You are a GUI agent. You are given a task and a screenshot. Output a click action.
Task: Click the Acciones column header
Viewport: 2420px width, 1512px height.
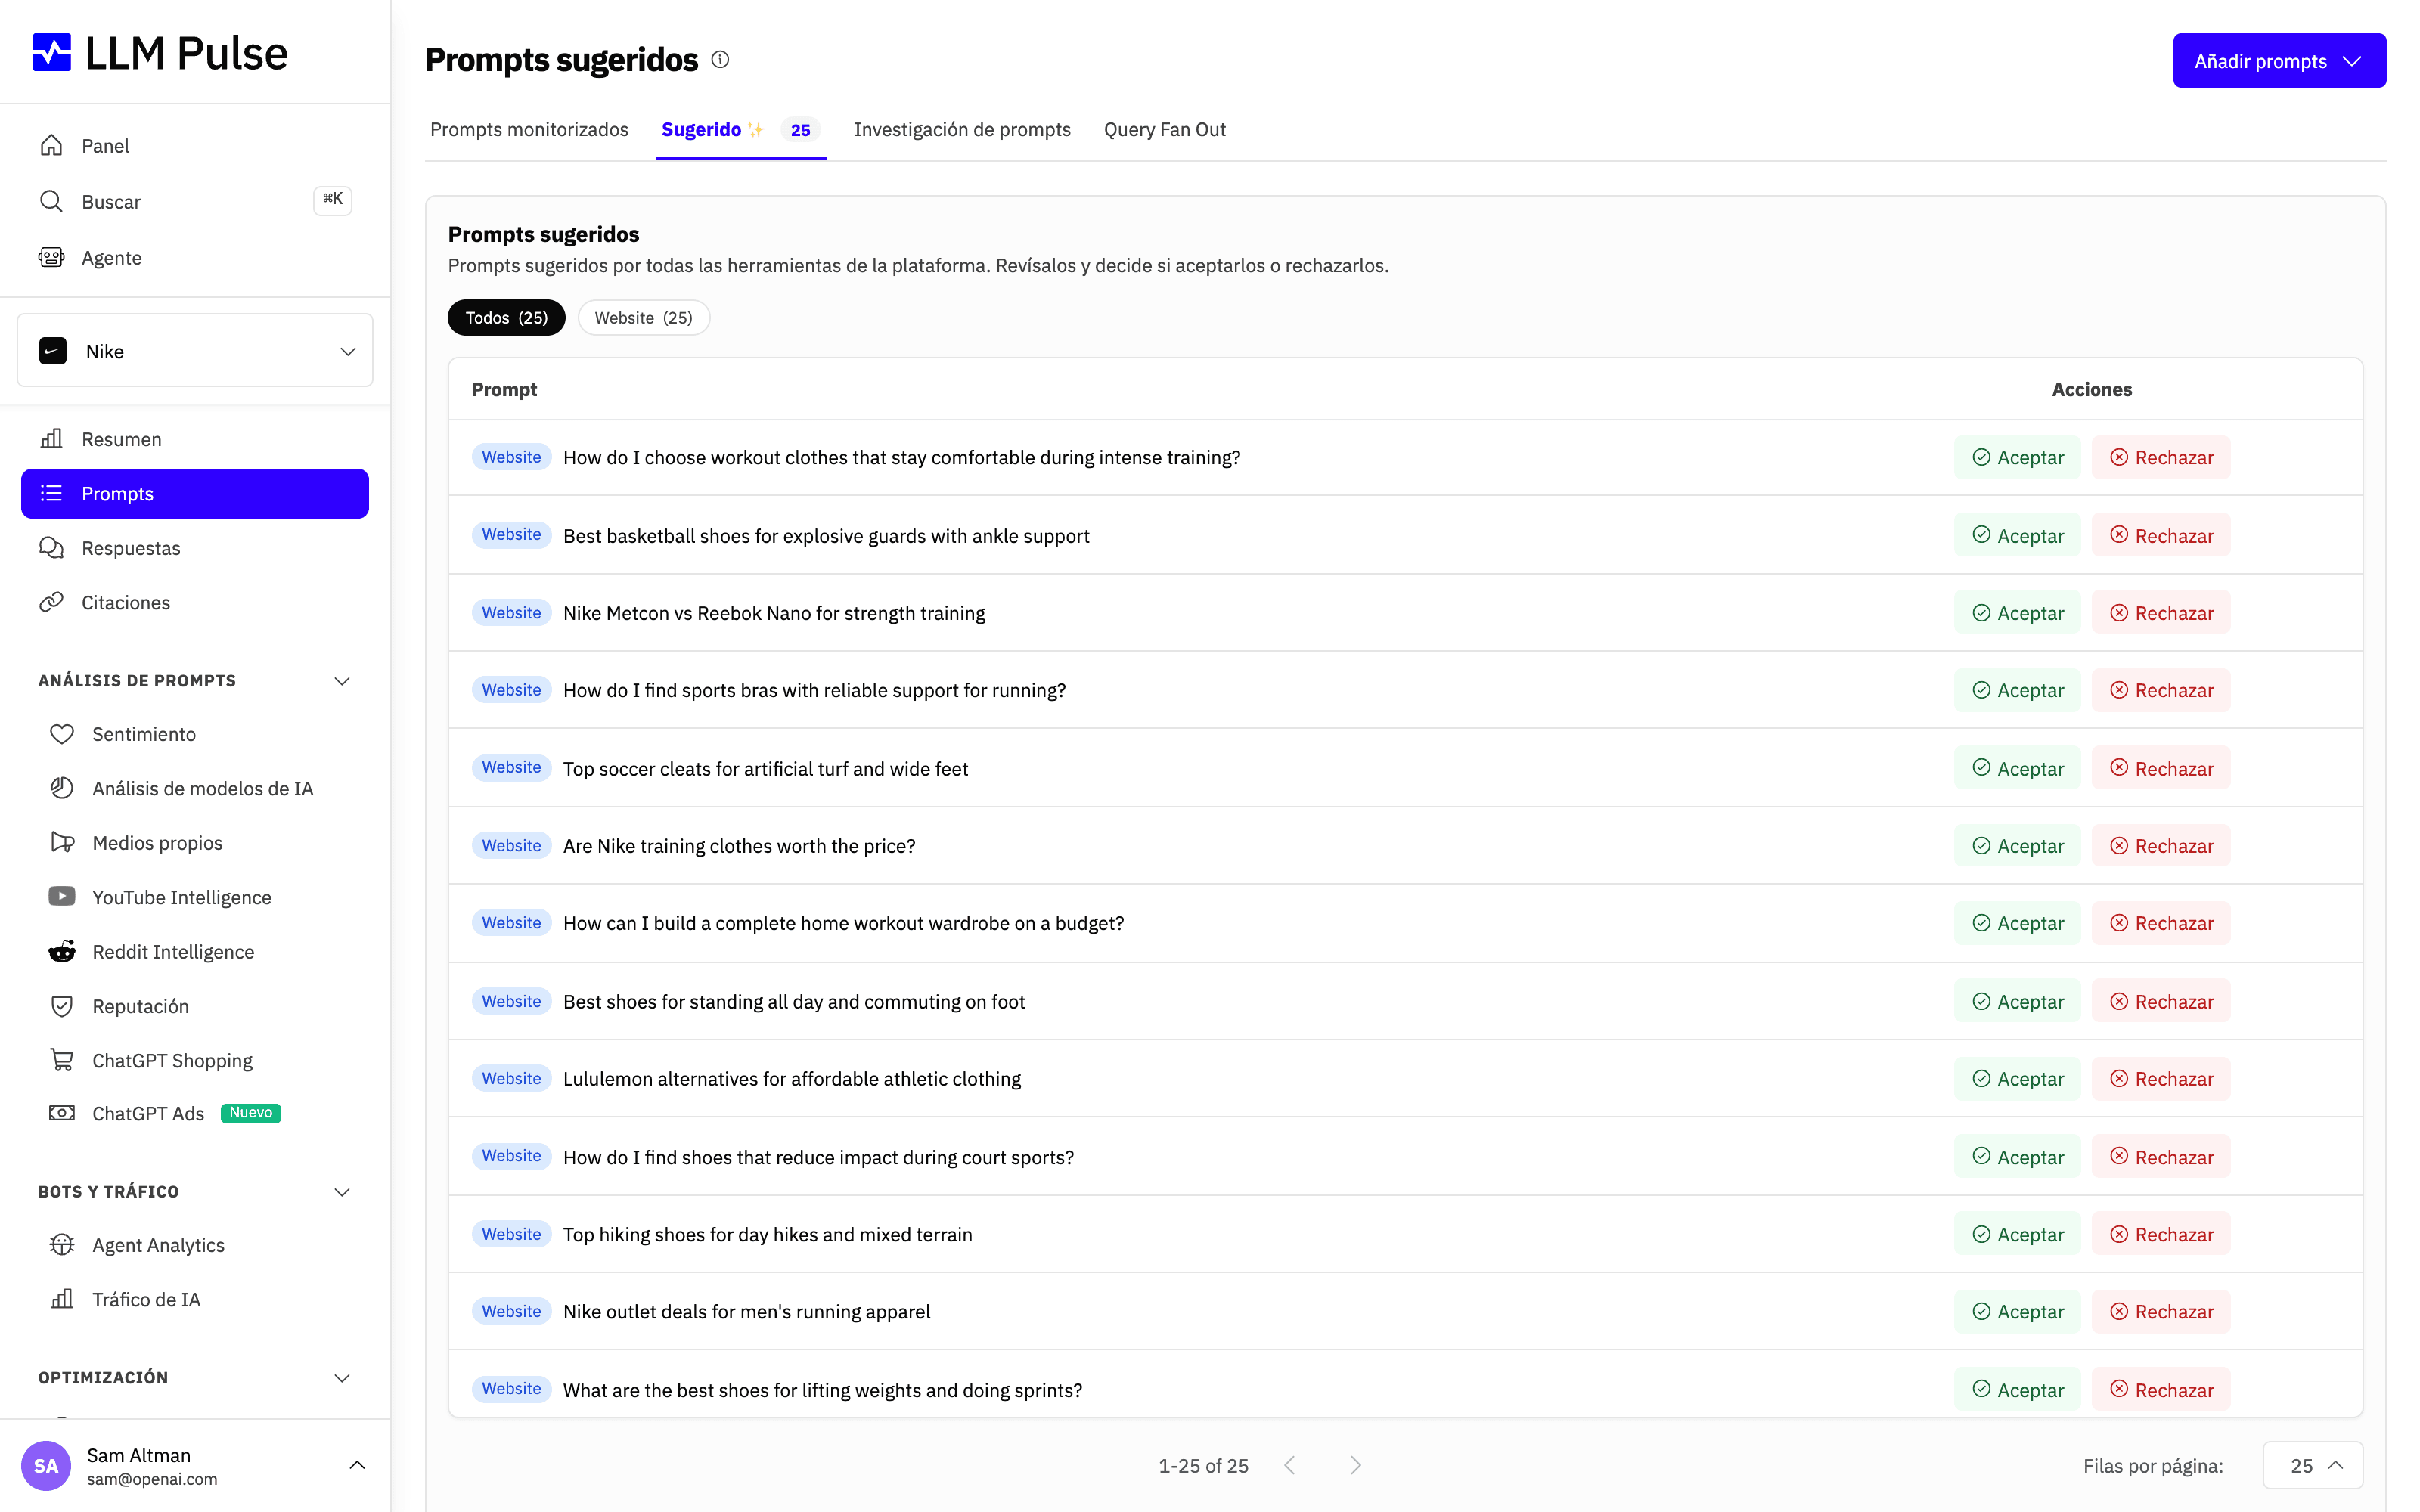tap(2092, 389)
